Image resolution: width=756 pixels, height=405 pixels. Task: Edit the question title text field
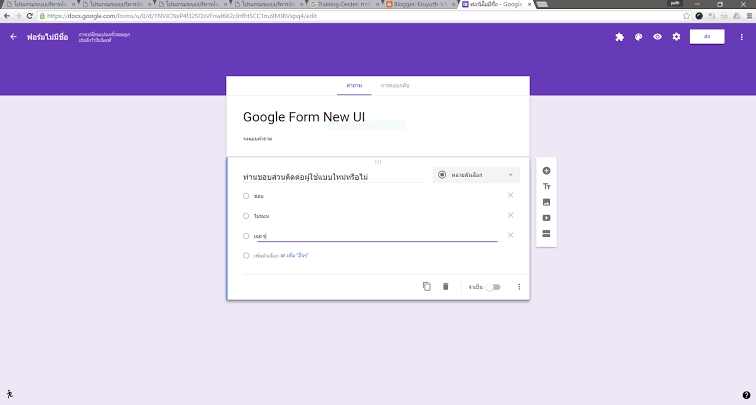tap(333, 177)
